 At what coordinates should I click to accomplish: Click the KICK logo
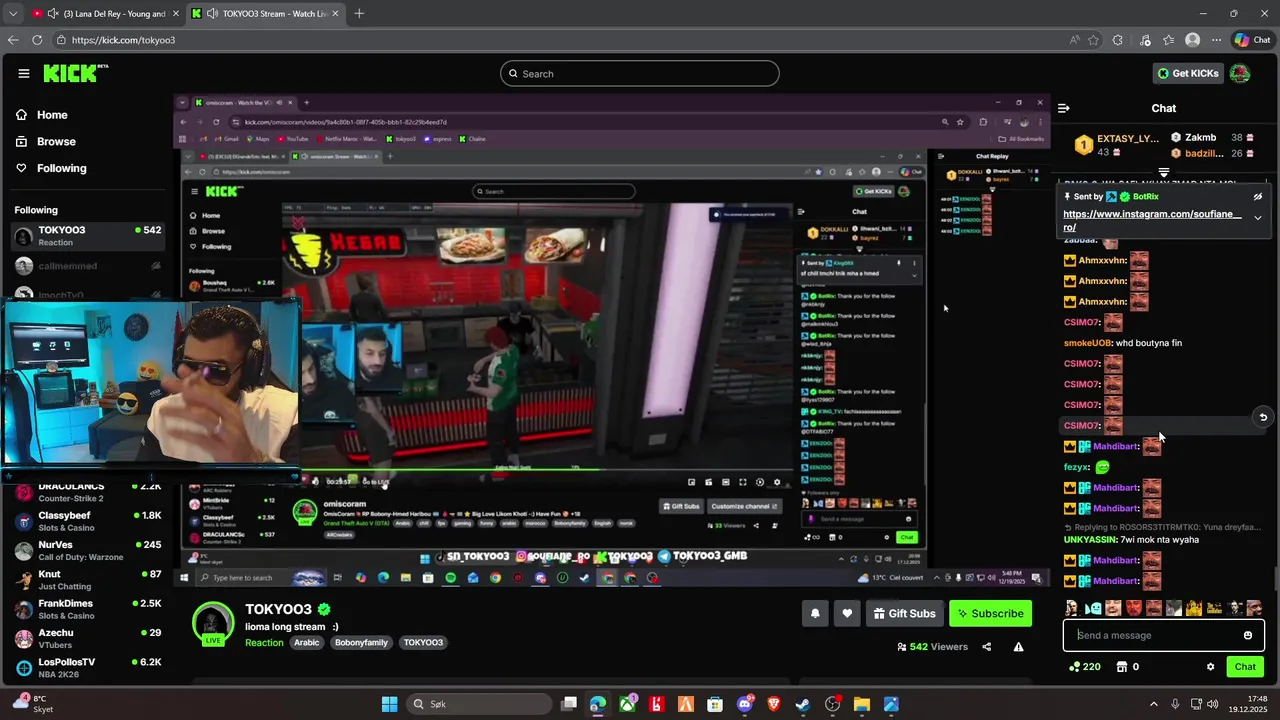click(76, 73)
